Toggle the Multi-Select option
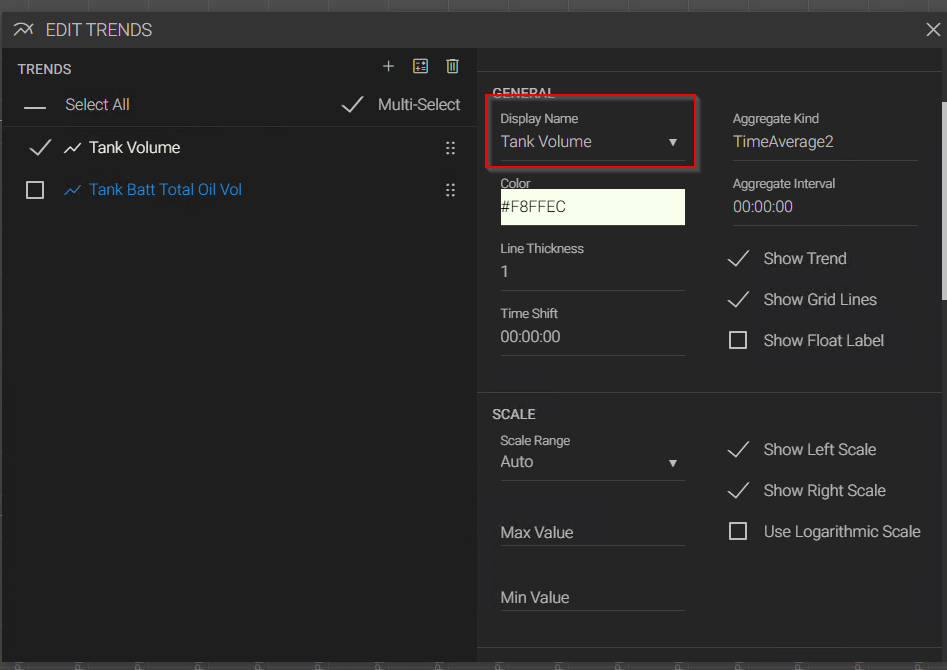 pos(352,105)
